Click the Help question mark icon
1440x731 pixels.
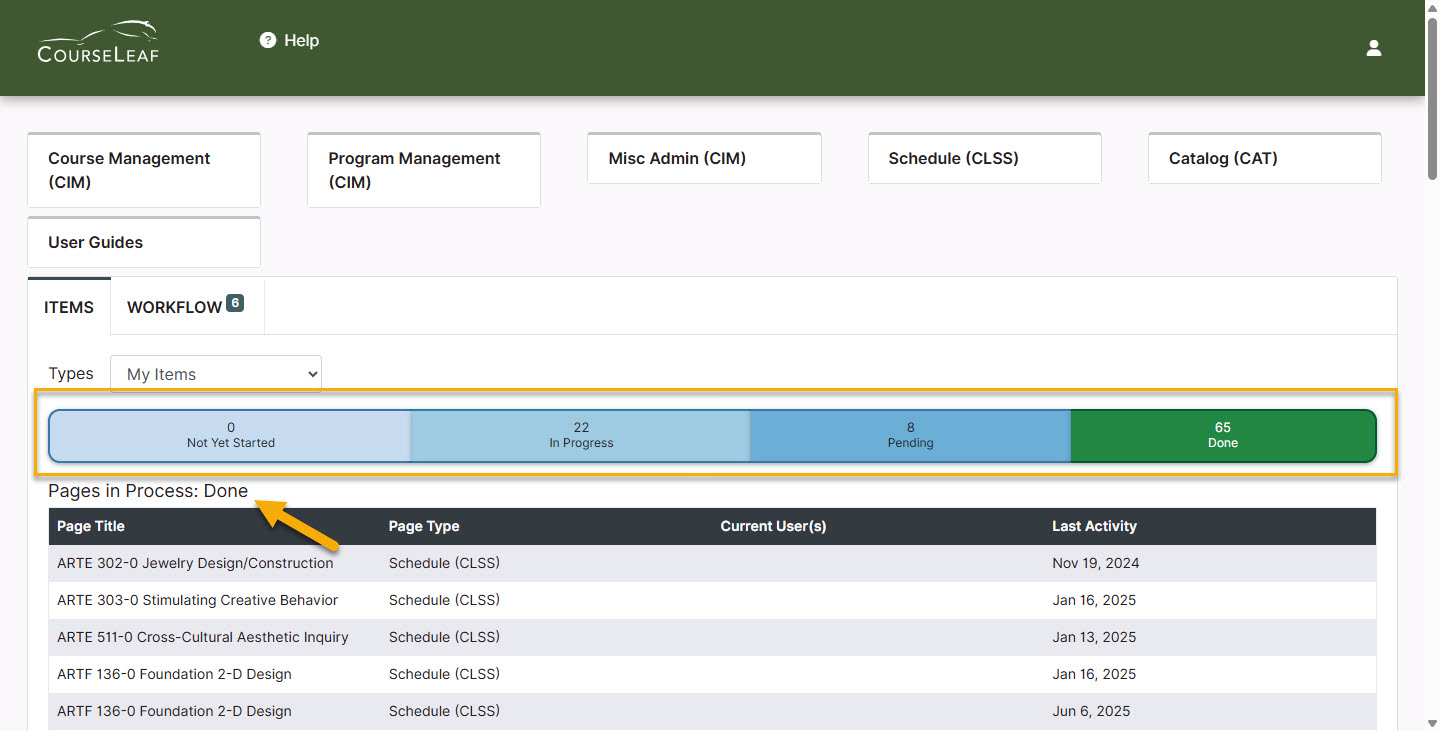point(267,40)
